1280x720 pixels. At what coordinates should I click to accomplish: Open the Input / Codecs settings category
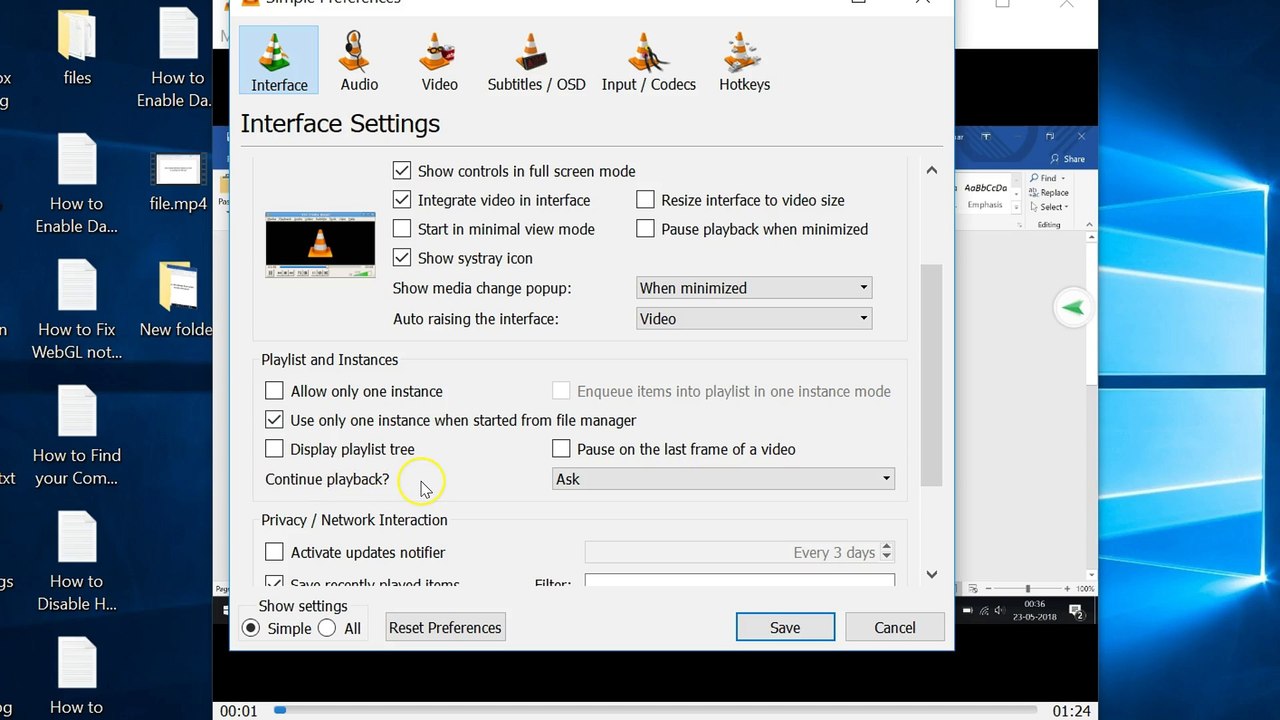click(x=648, y=60)
